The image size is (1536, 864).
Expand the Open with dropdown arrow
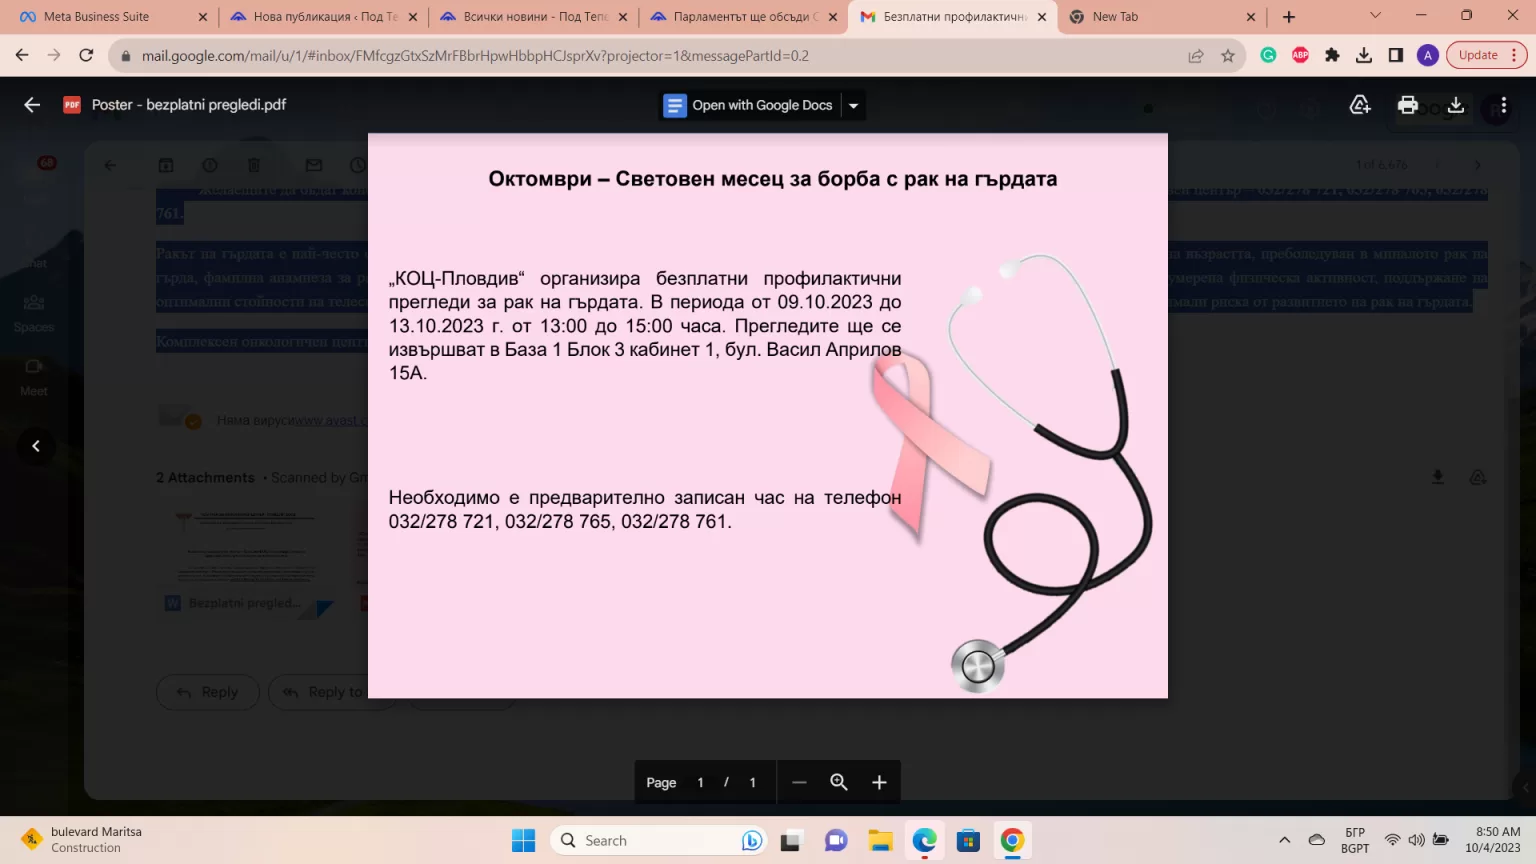tap(853, 105)
